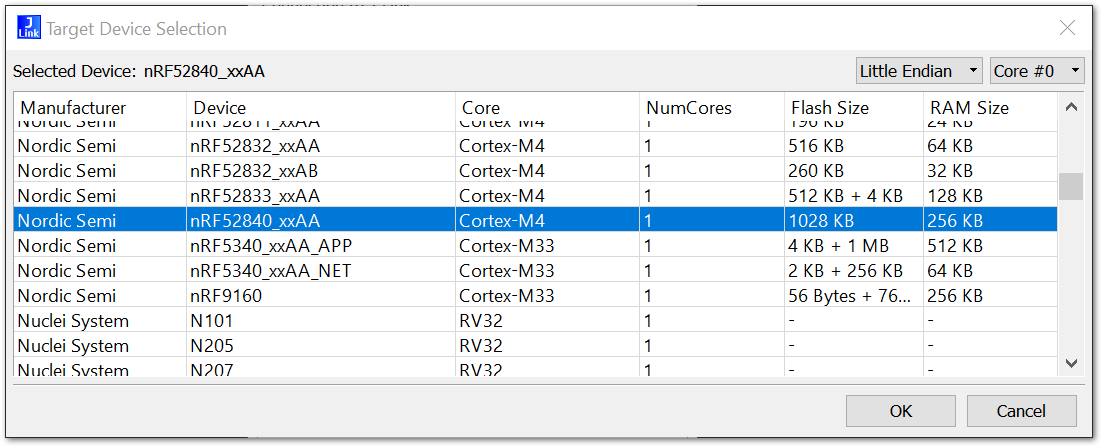The image size is (1102, 447).
Task: Sort by the RAM Size column header
Action: 990,108
